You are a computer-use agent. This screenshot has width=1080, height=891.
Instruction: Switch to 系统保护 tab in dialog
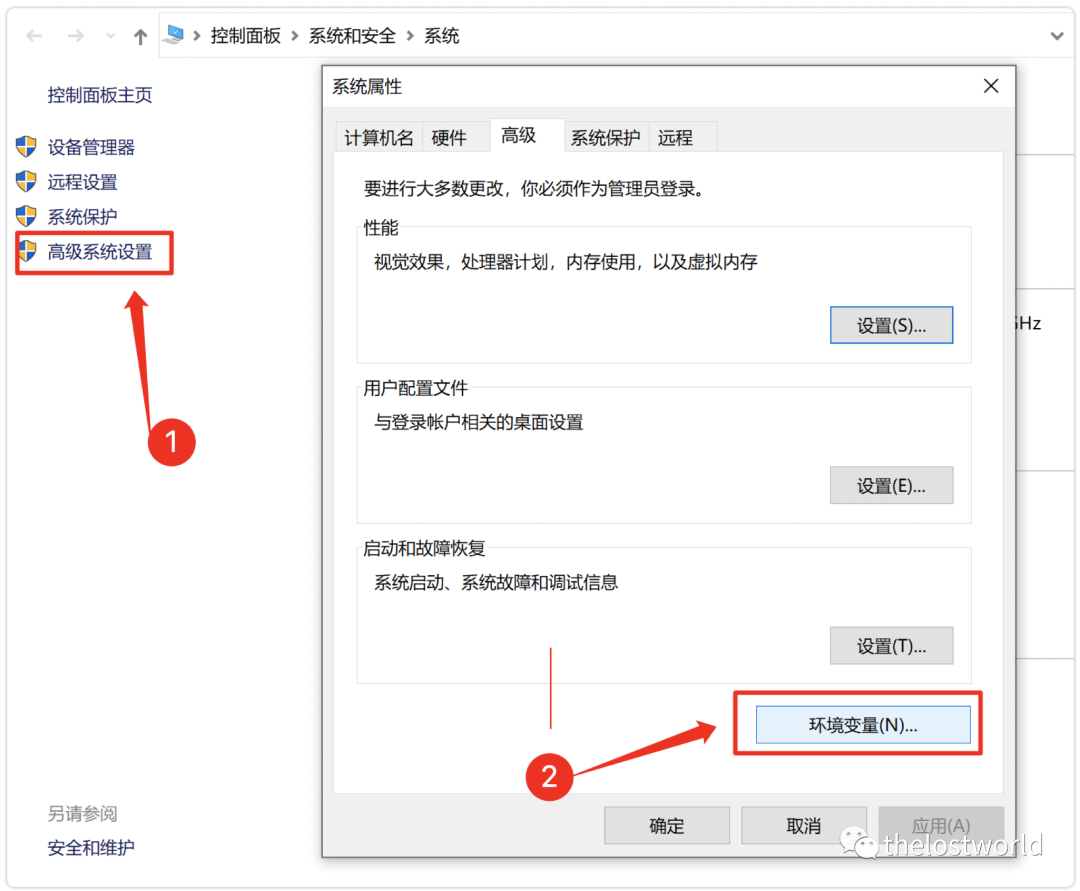coord(605,138)
